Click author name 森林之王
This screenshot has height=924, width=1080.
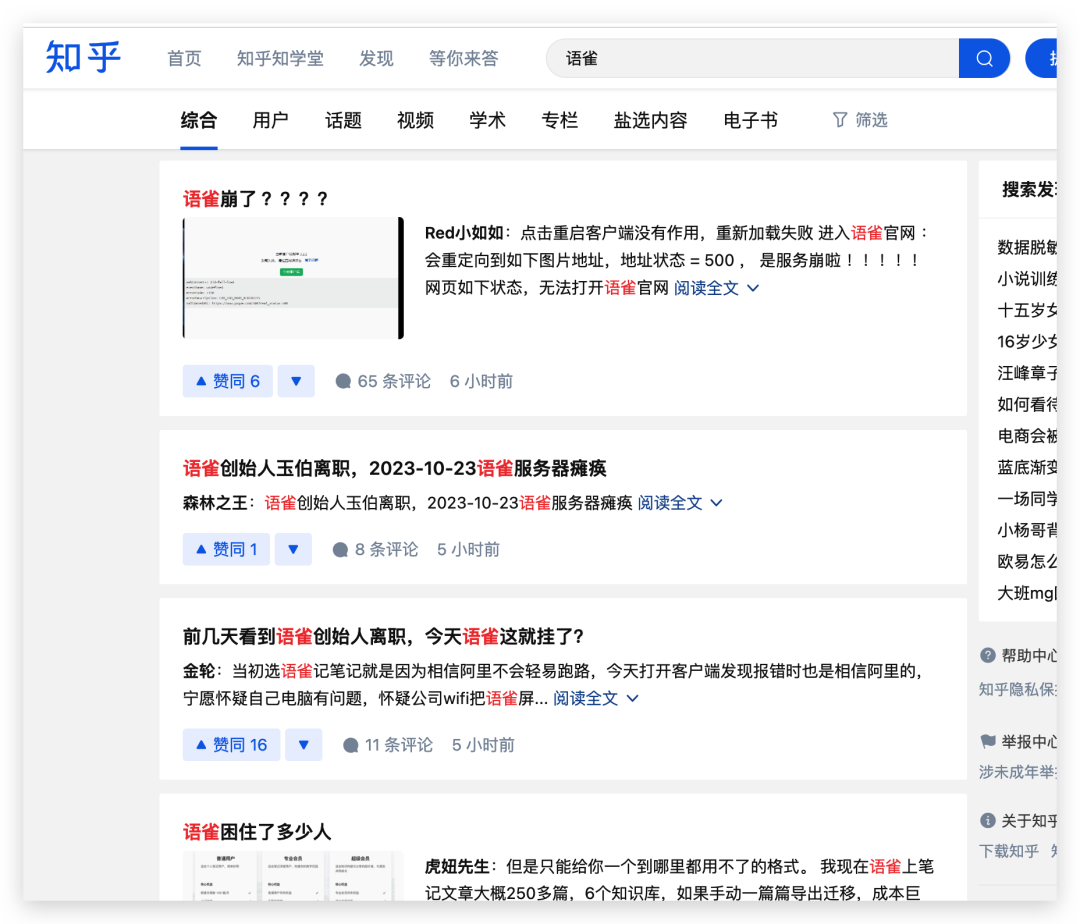click(x=215, y=503)
